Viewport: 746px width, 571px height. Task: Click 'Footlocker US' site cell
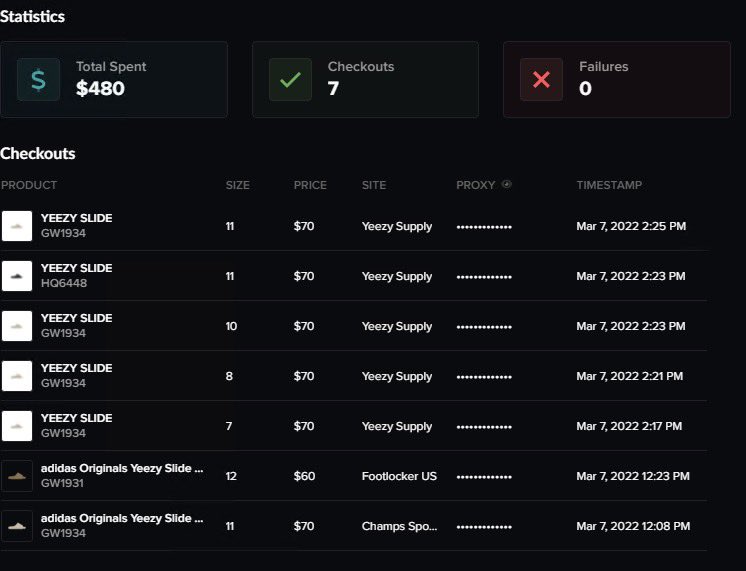pyautogui.click(x=399, y=476)
